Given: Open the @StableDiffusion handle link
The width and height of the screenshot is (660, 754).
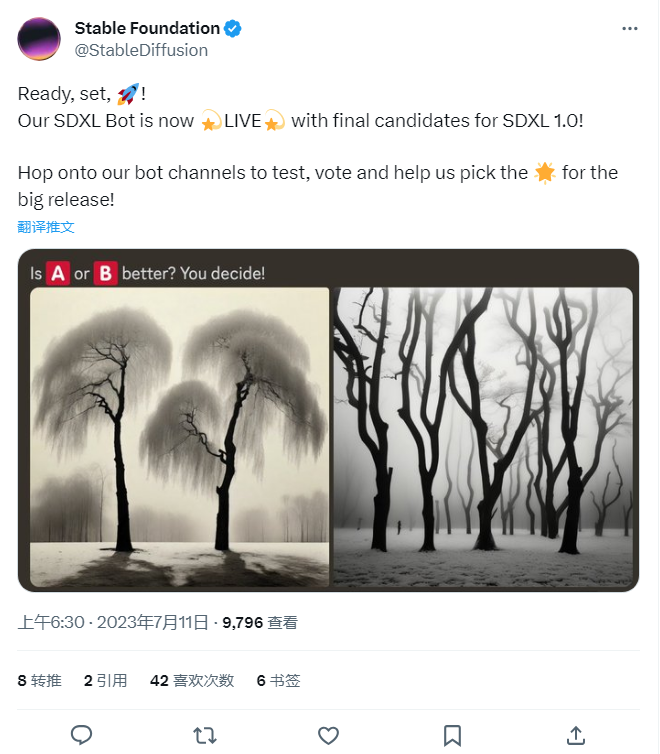Looking at the screenshot, I should click(141, 50).
